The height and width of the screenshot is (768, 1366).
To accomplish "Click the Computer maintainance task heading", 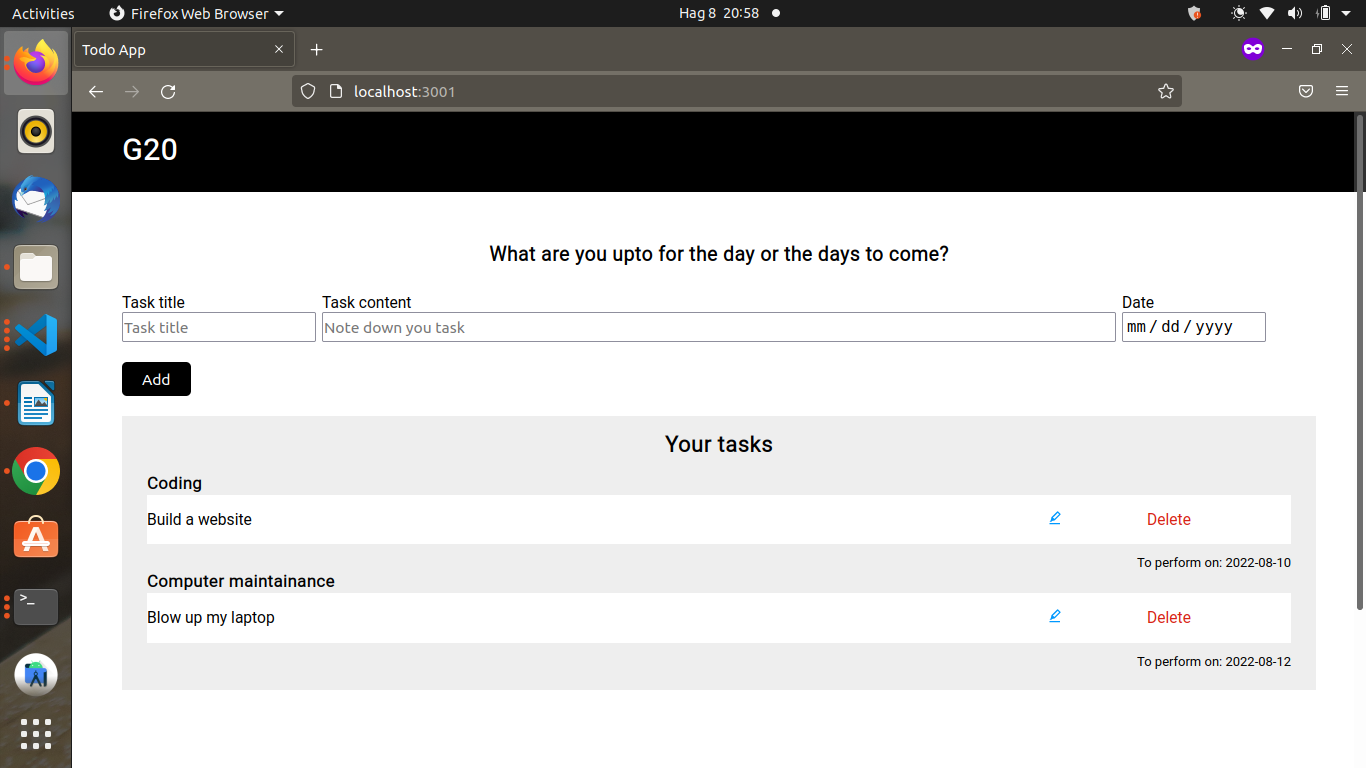I will coord(241,581).
